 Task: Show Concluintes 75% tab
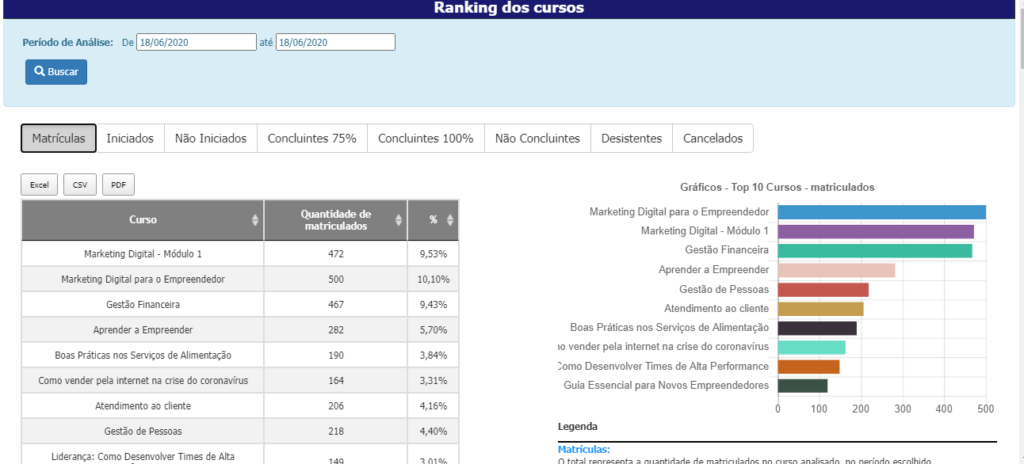312,138
